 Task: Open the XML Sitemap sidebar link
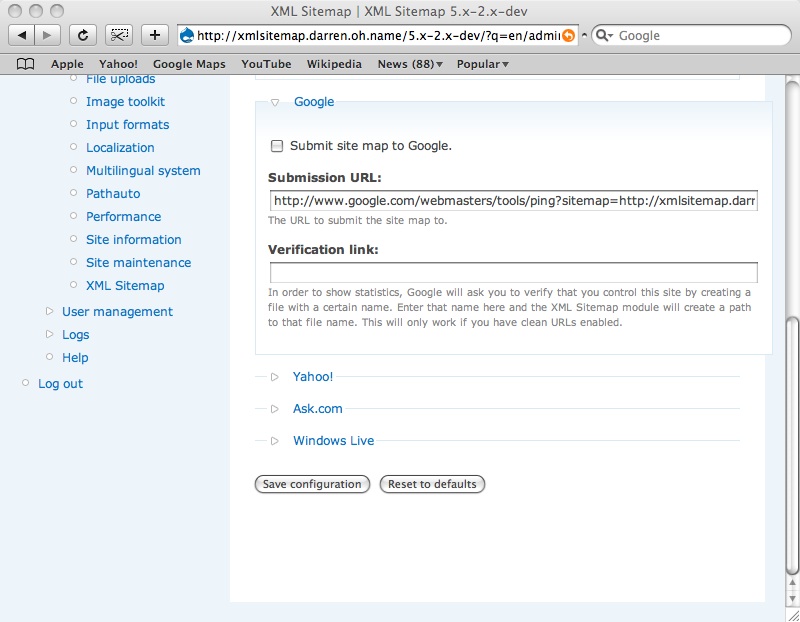(x=125, y=285)
